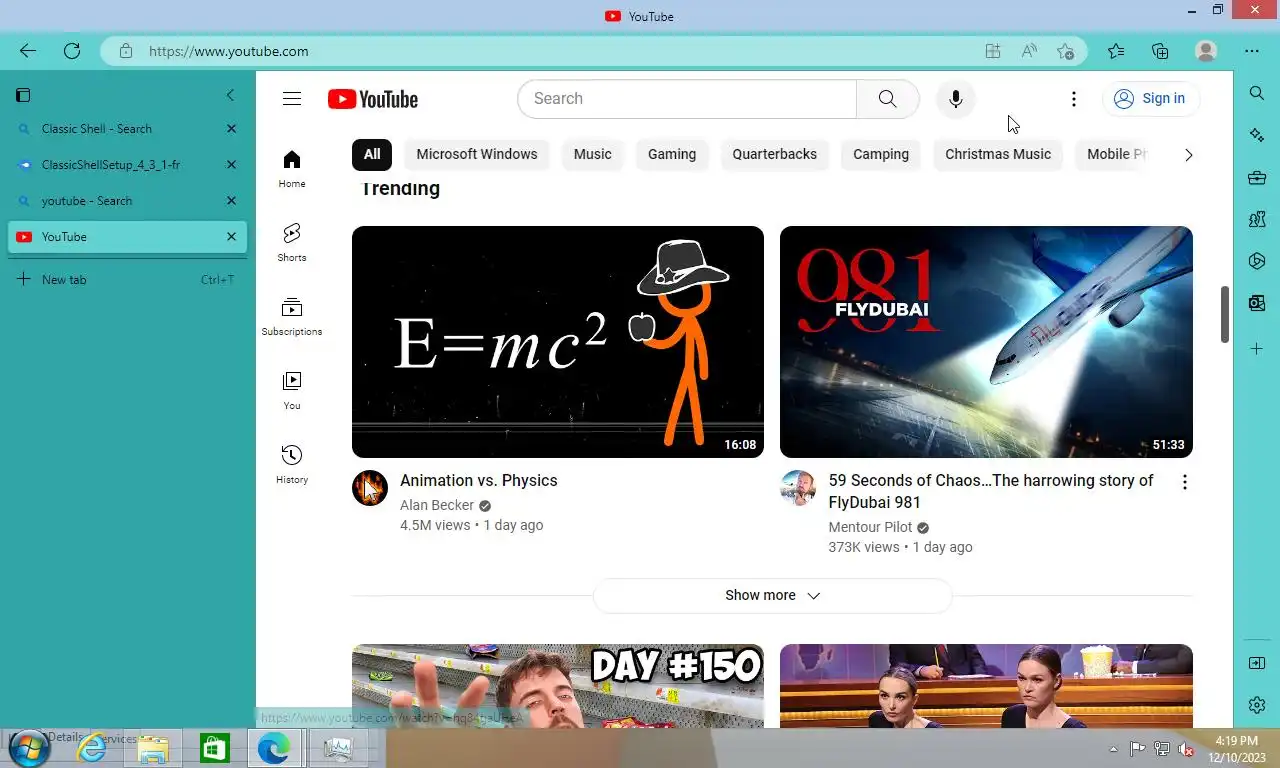
Task: Open the Edge sidebar Tools briefcase
Action: tap(1257, 178)
